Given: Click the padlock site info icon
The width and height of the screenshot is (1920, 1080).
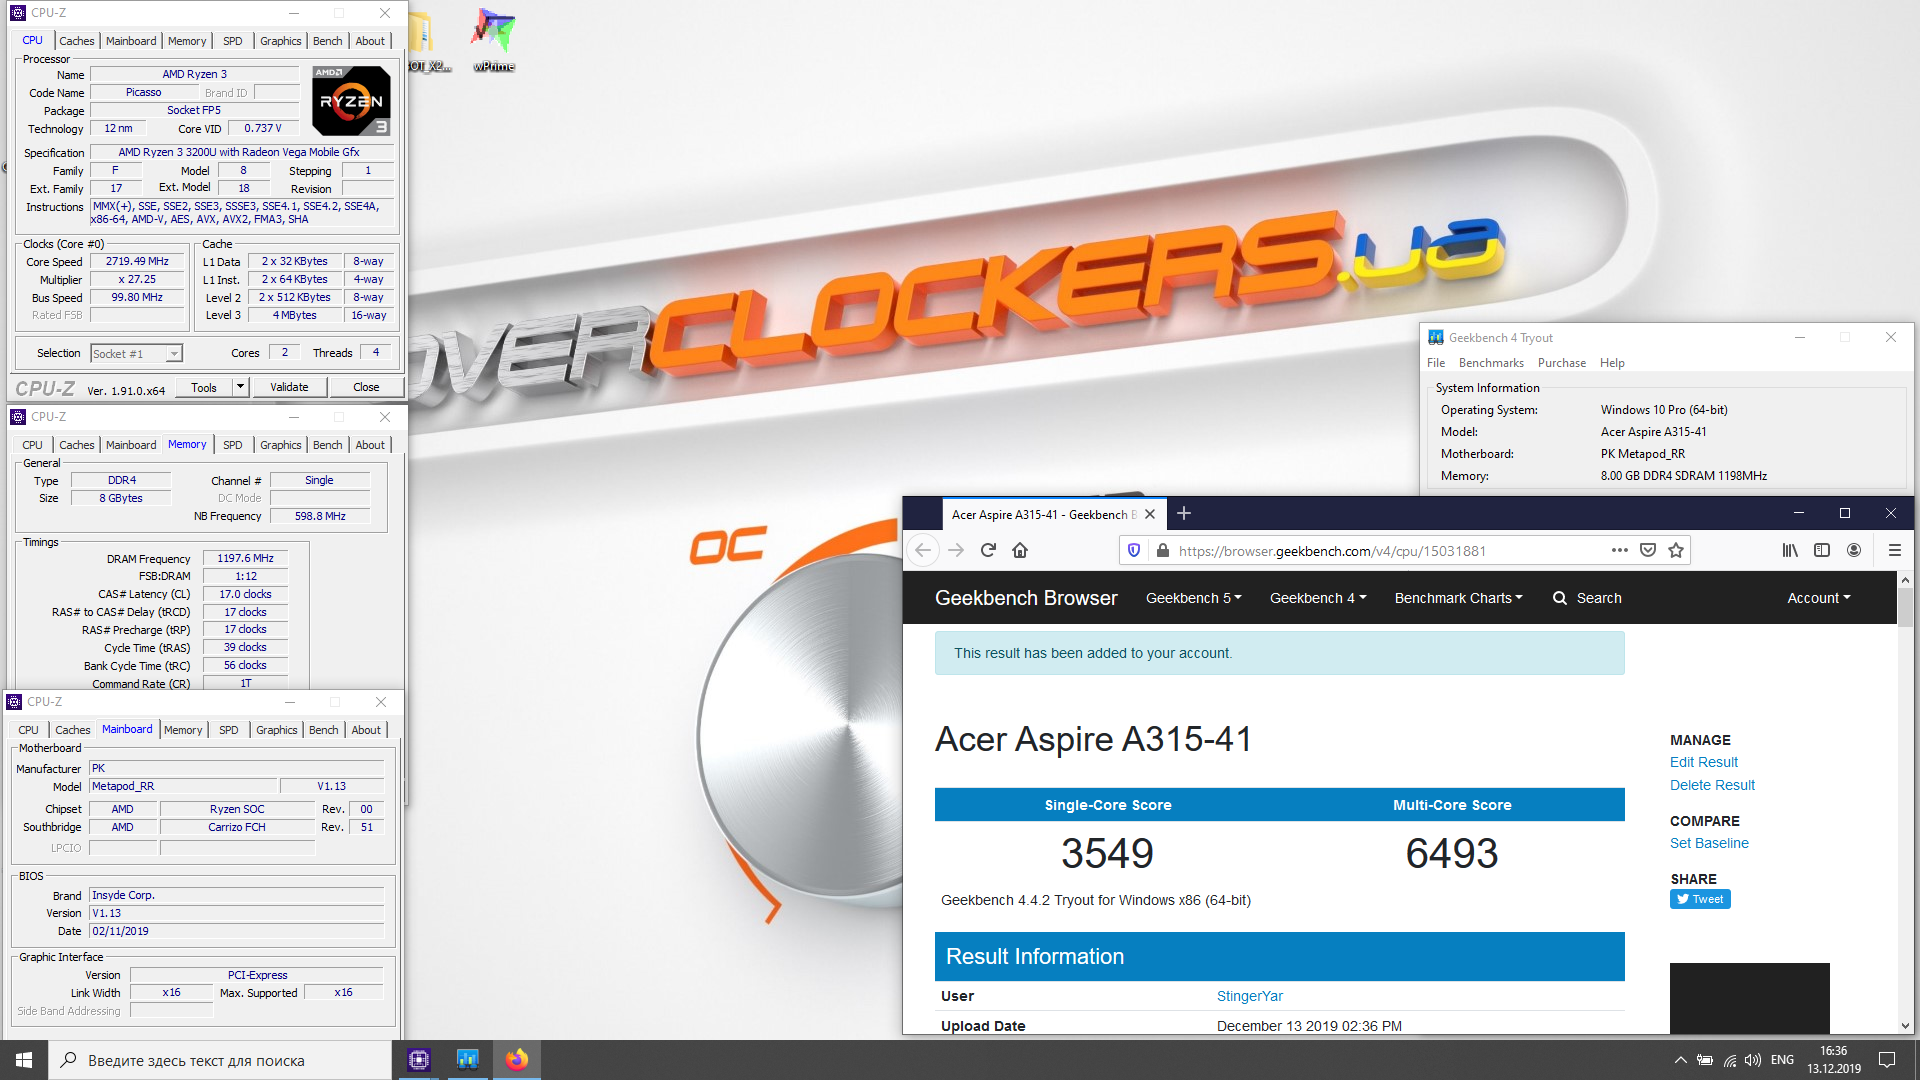Looking at the screenshot, I should pyautogui.click(x=1162, y=550).
